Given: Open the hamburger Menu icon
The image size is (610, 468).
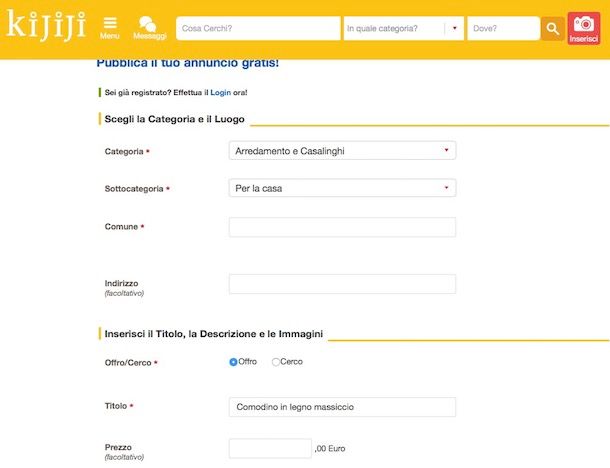Looking at the screenshot, I should (110, 28).
